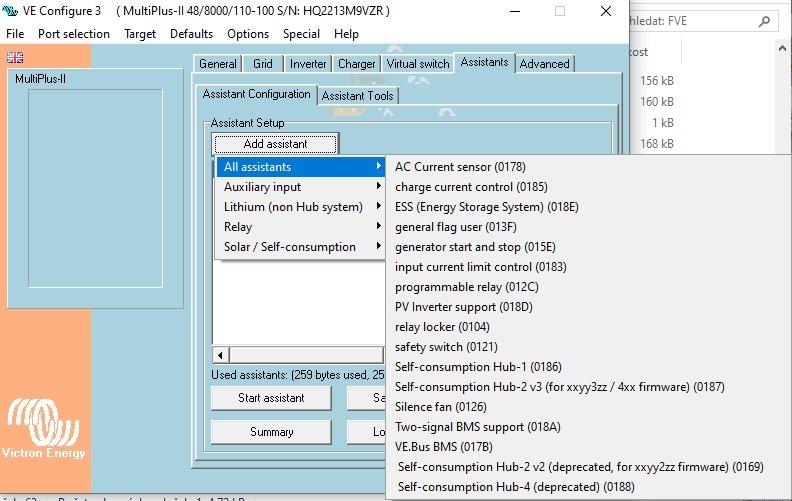Close the VE Configure window
The height and width of the screenshot is (501, 792).
[x=606, y=11]
